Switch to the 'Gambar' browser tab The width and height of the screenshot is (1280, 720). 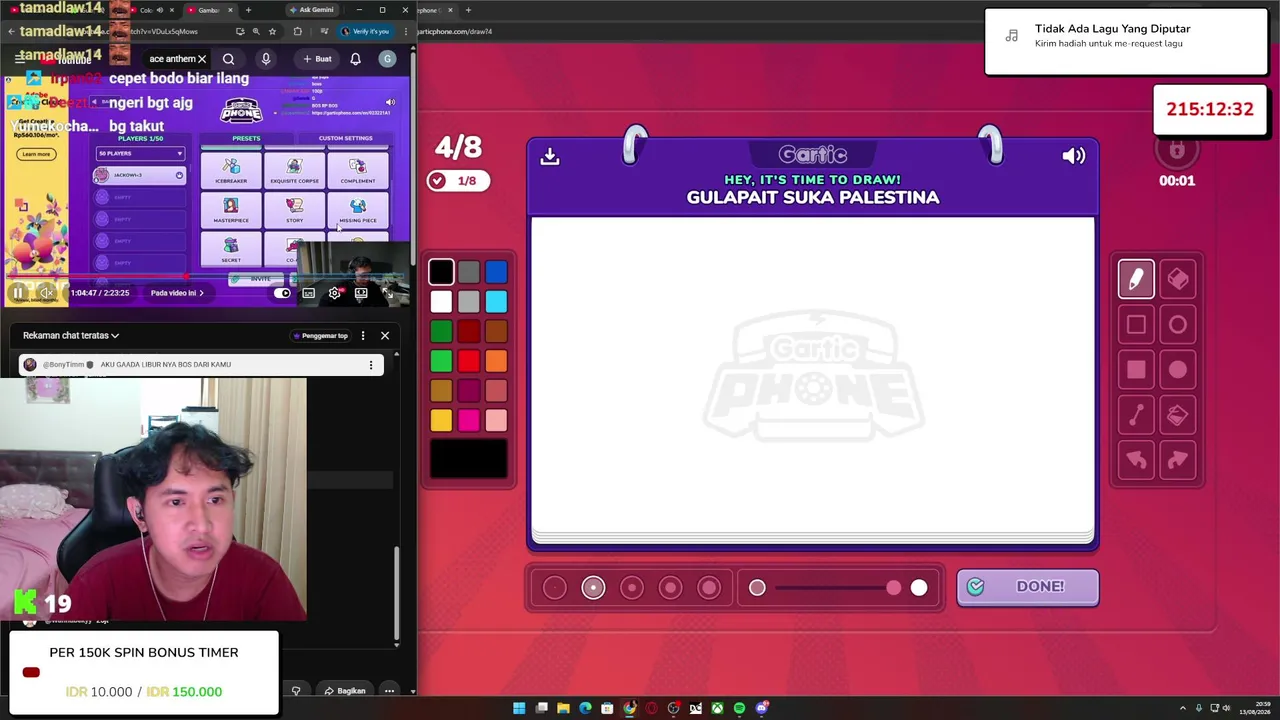[209, 10]
